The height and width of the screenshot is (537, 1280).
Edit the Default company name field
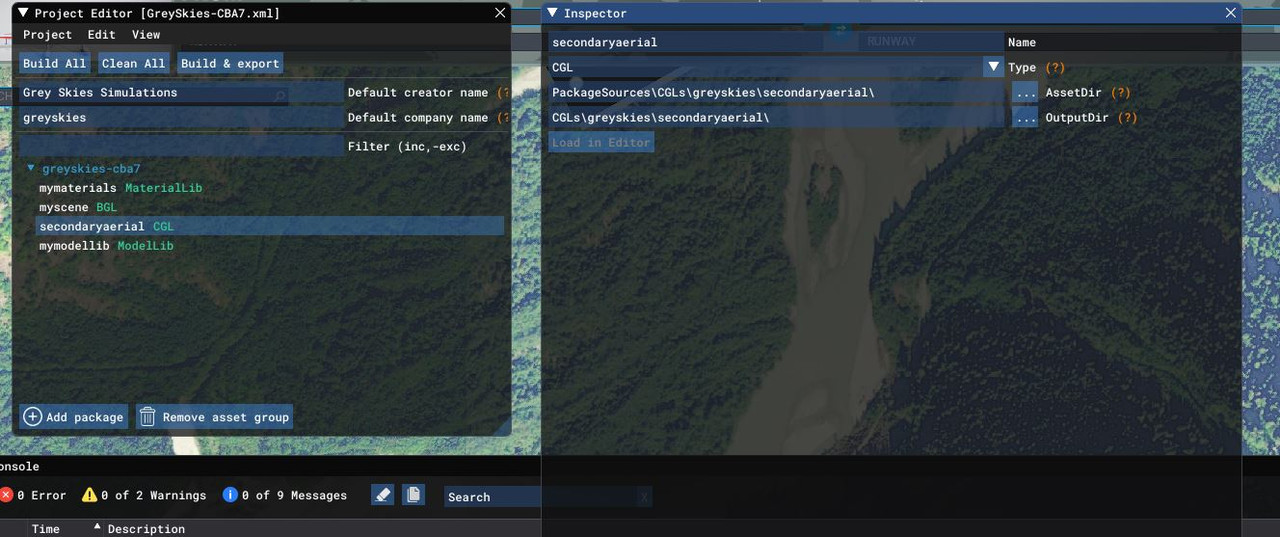(x=182, y=117)
